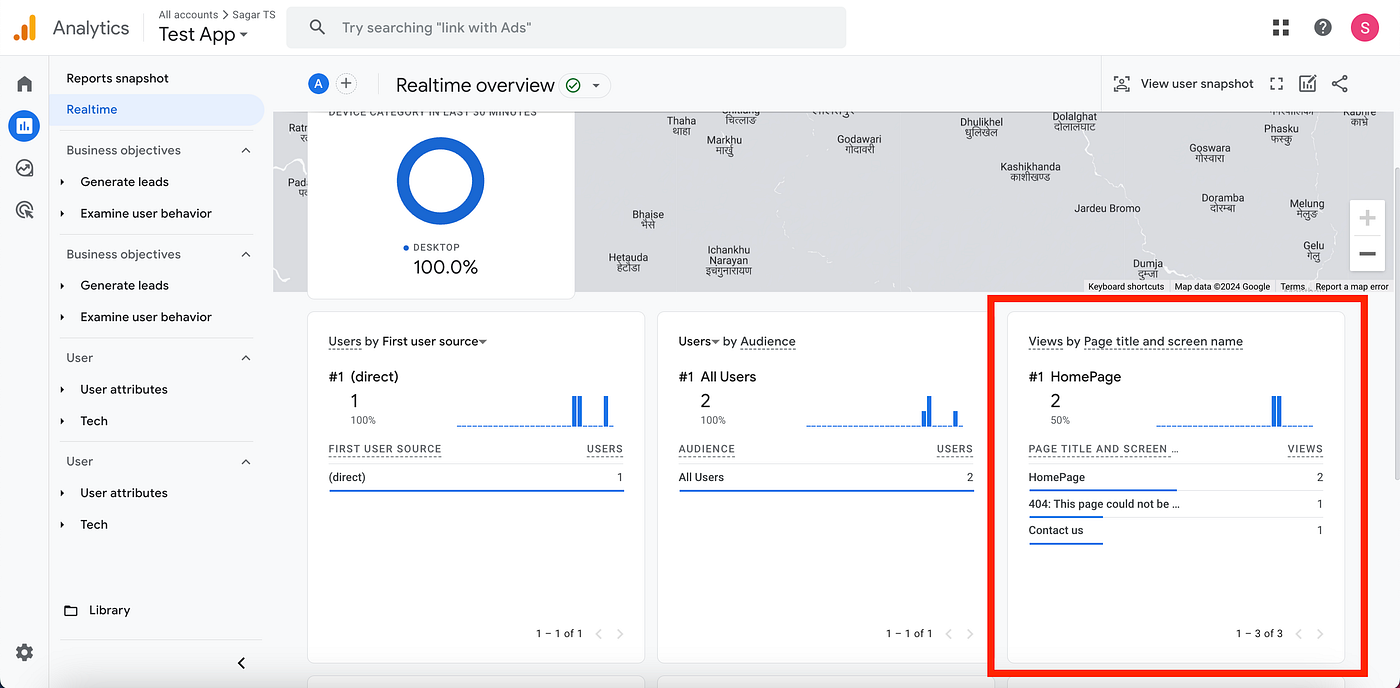Add a new comparison with plus button
Screen dimensions: 1400x688
(x=346, y=84)
